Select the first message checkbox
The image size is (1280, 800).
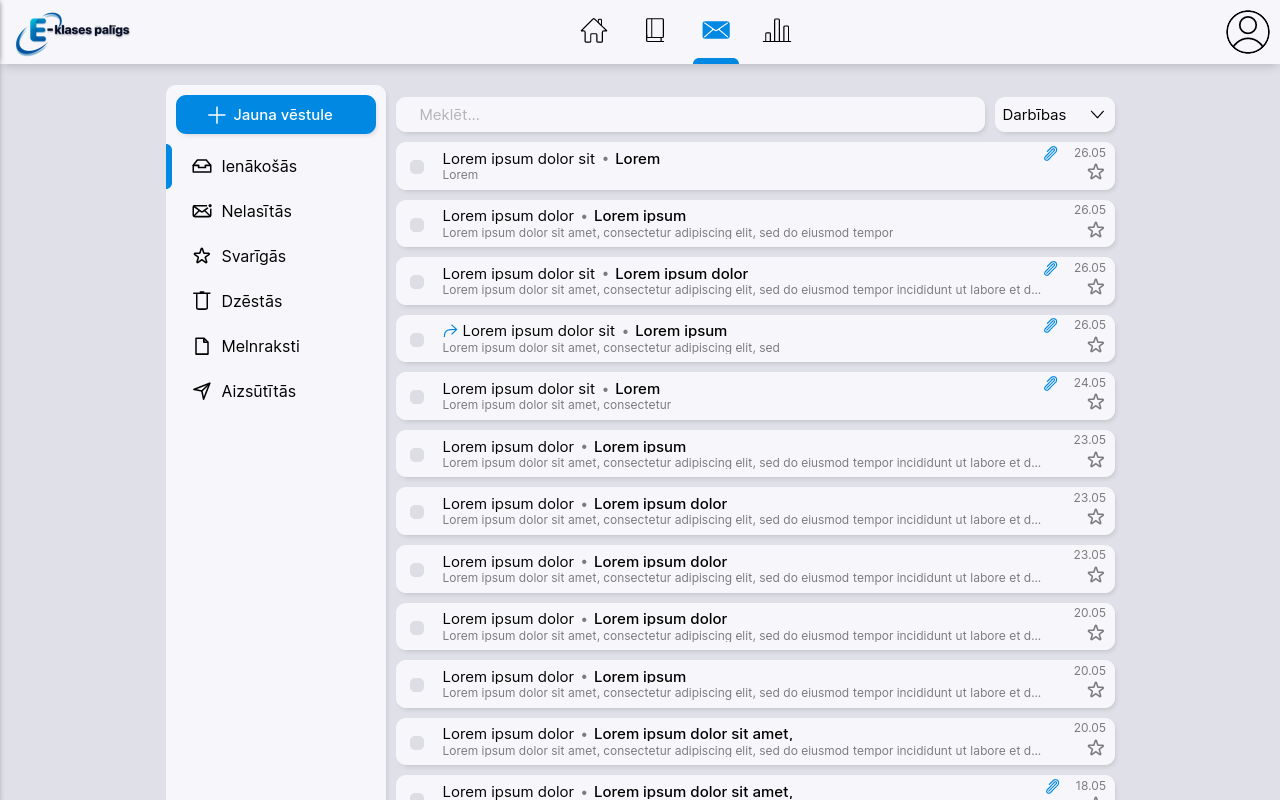(x=417, y=167)
